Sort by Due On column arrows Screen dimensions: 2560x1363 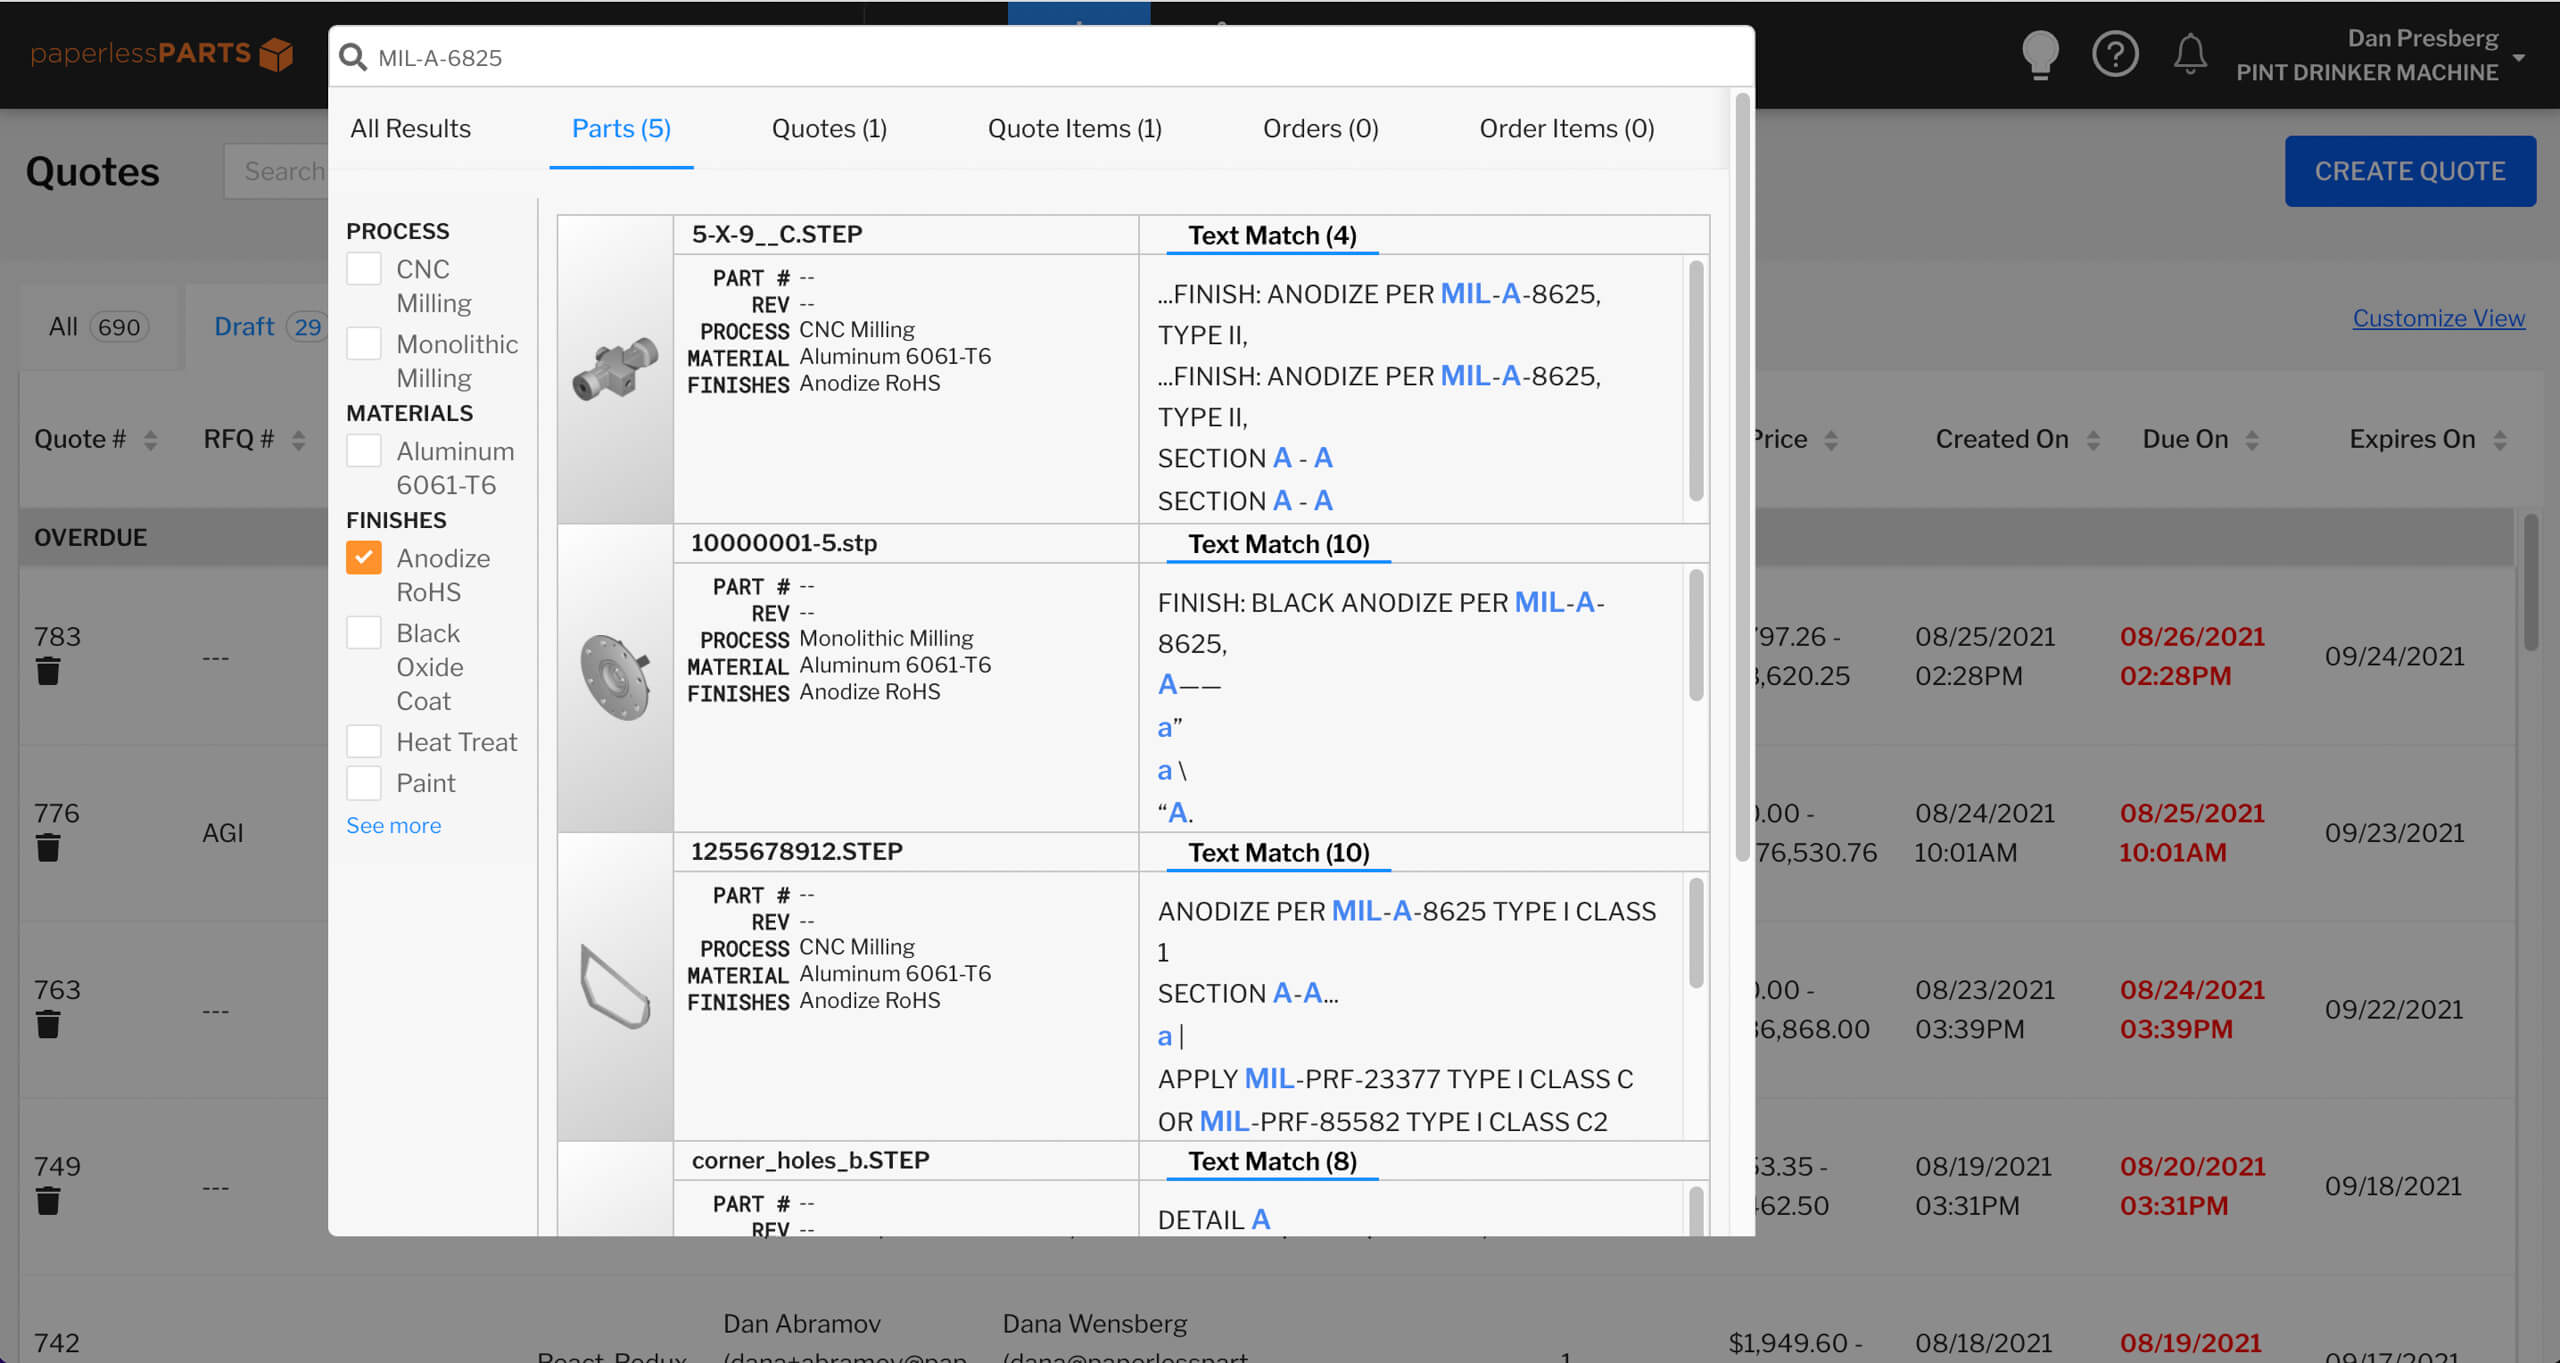[x=2252, y=440]
